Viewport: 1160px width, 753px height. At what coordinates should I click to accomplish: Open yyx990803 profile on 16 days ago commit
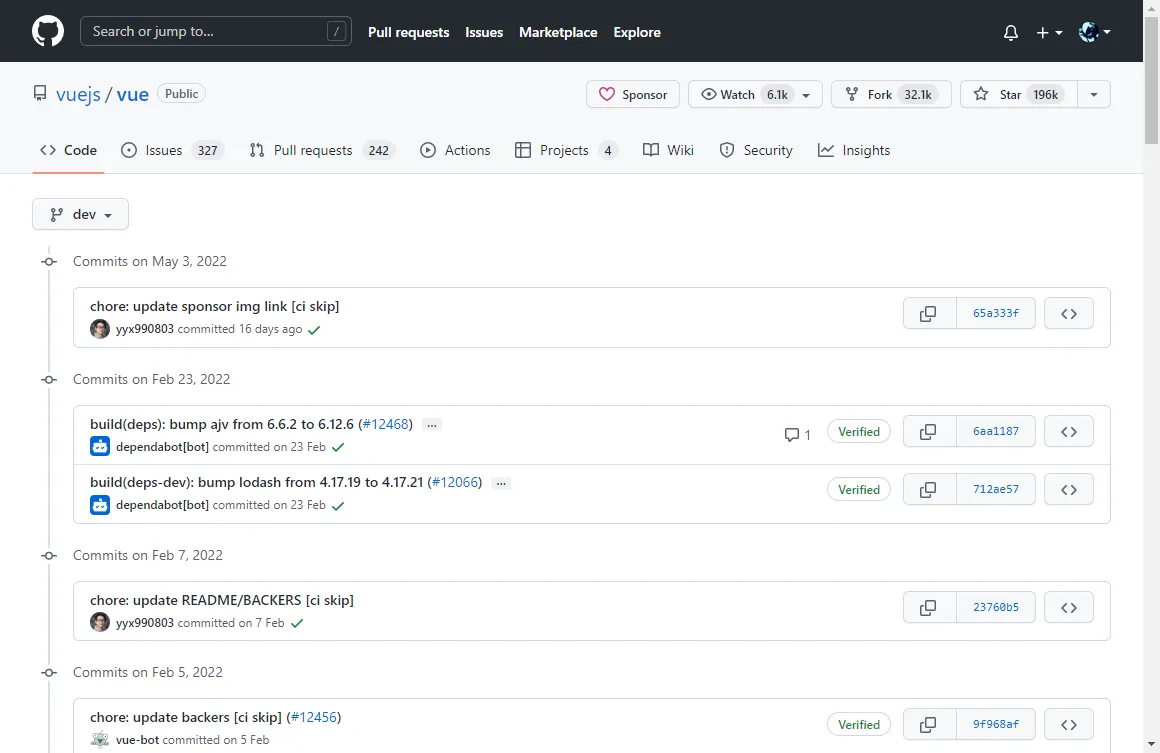145,329
